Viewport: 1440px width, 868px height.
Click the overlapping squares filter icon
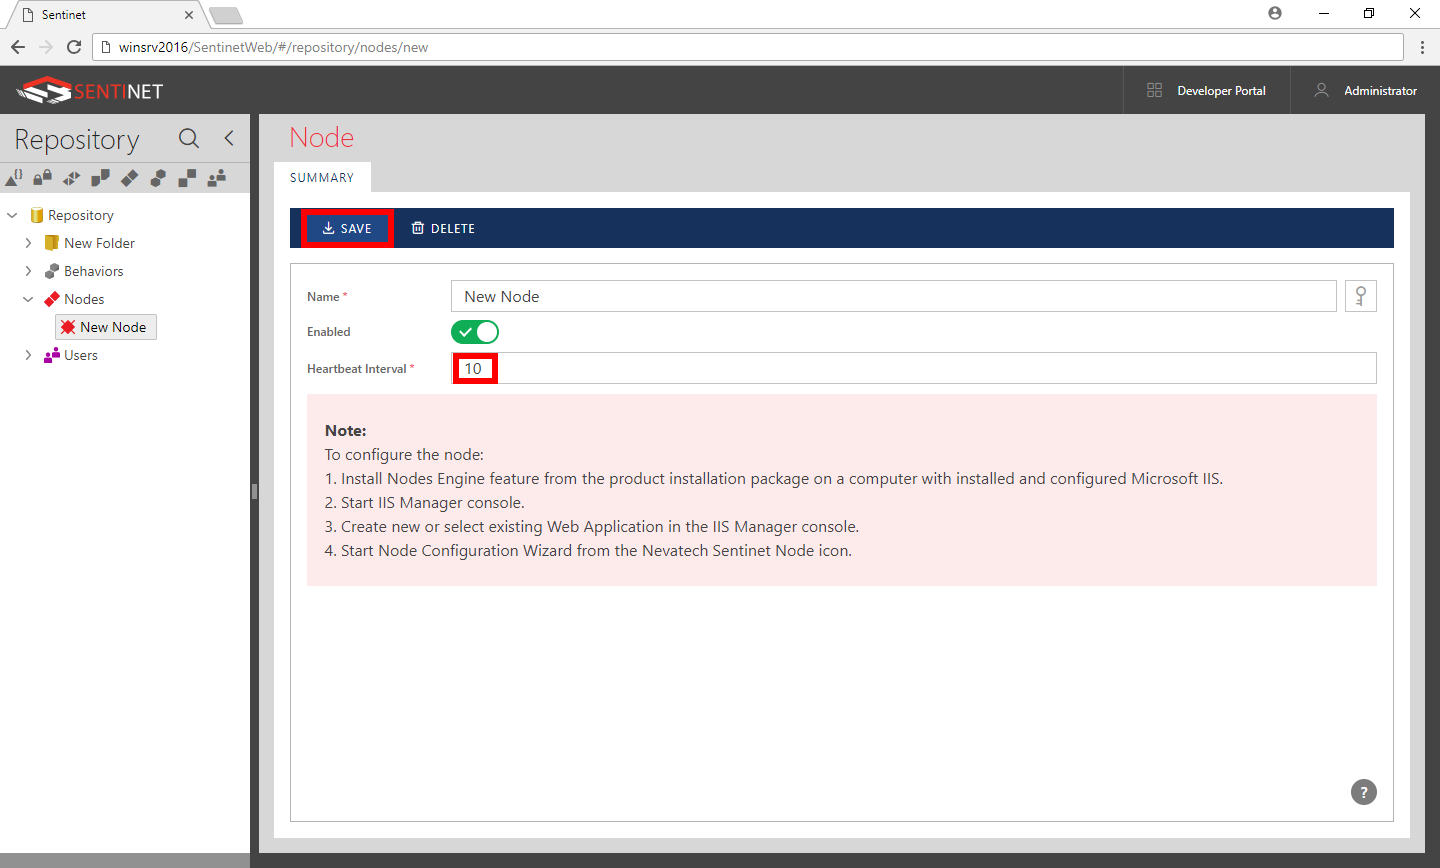pos(100,178)
